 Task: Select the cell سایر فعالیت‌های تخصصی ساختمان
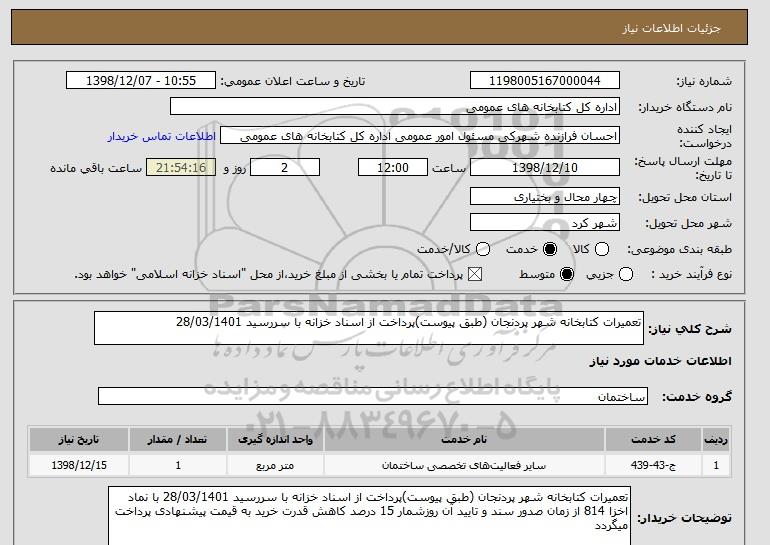click(464, 465)
